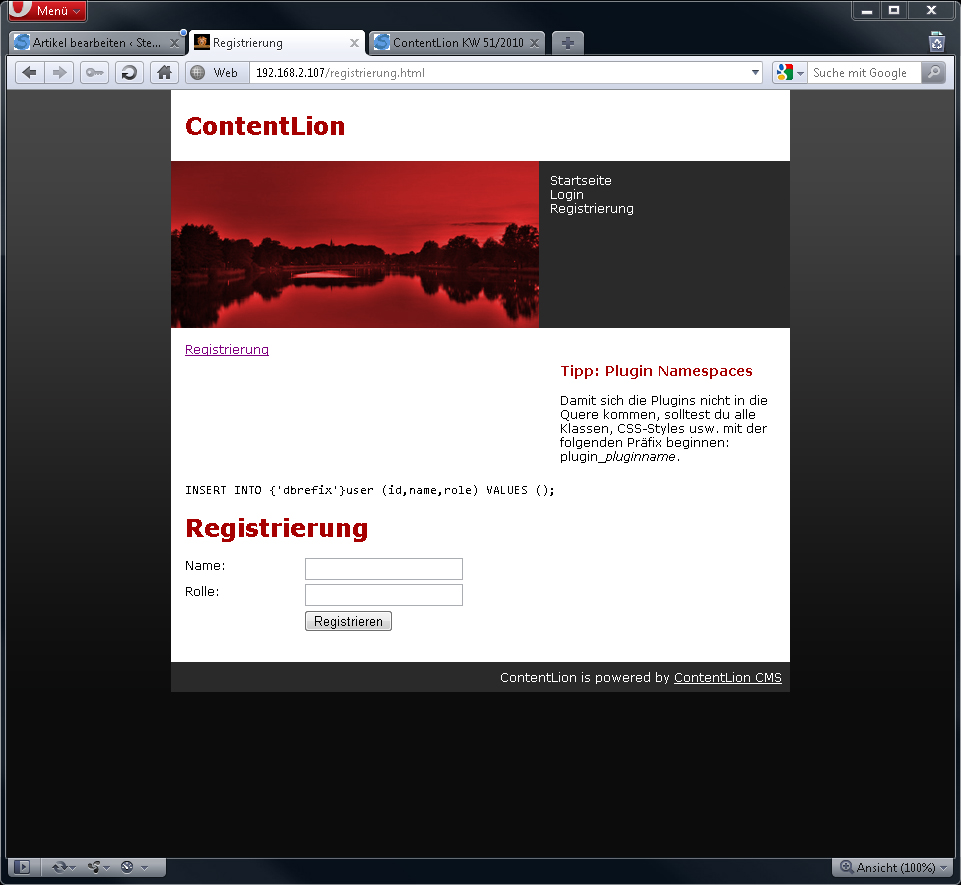
Task: Open a new tab with plus button
Action: (x=568, y=43)
